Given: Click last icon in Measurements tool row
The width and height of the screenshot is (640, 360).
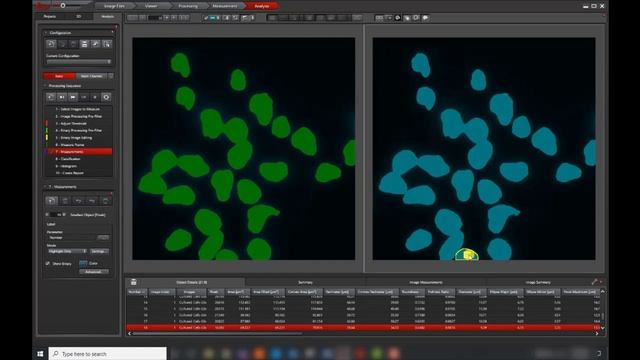Looking at the screenshot, I should pyautogui.click(x=105, y=200).
